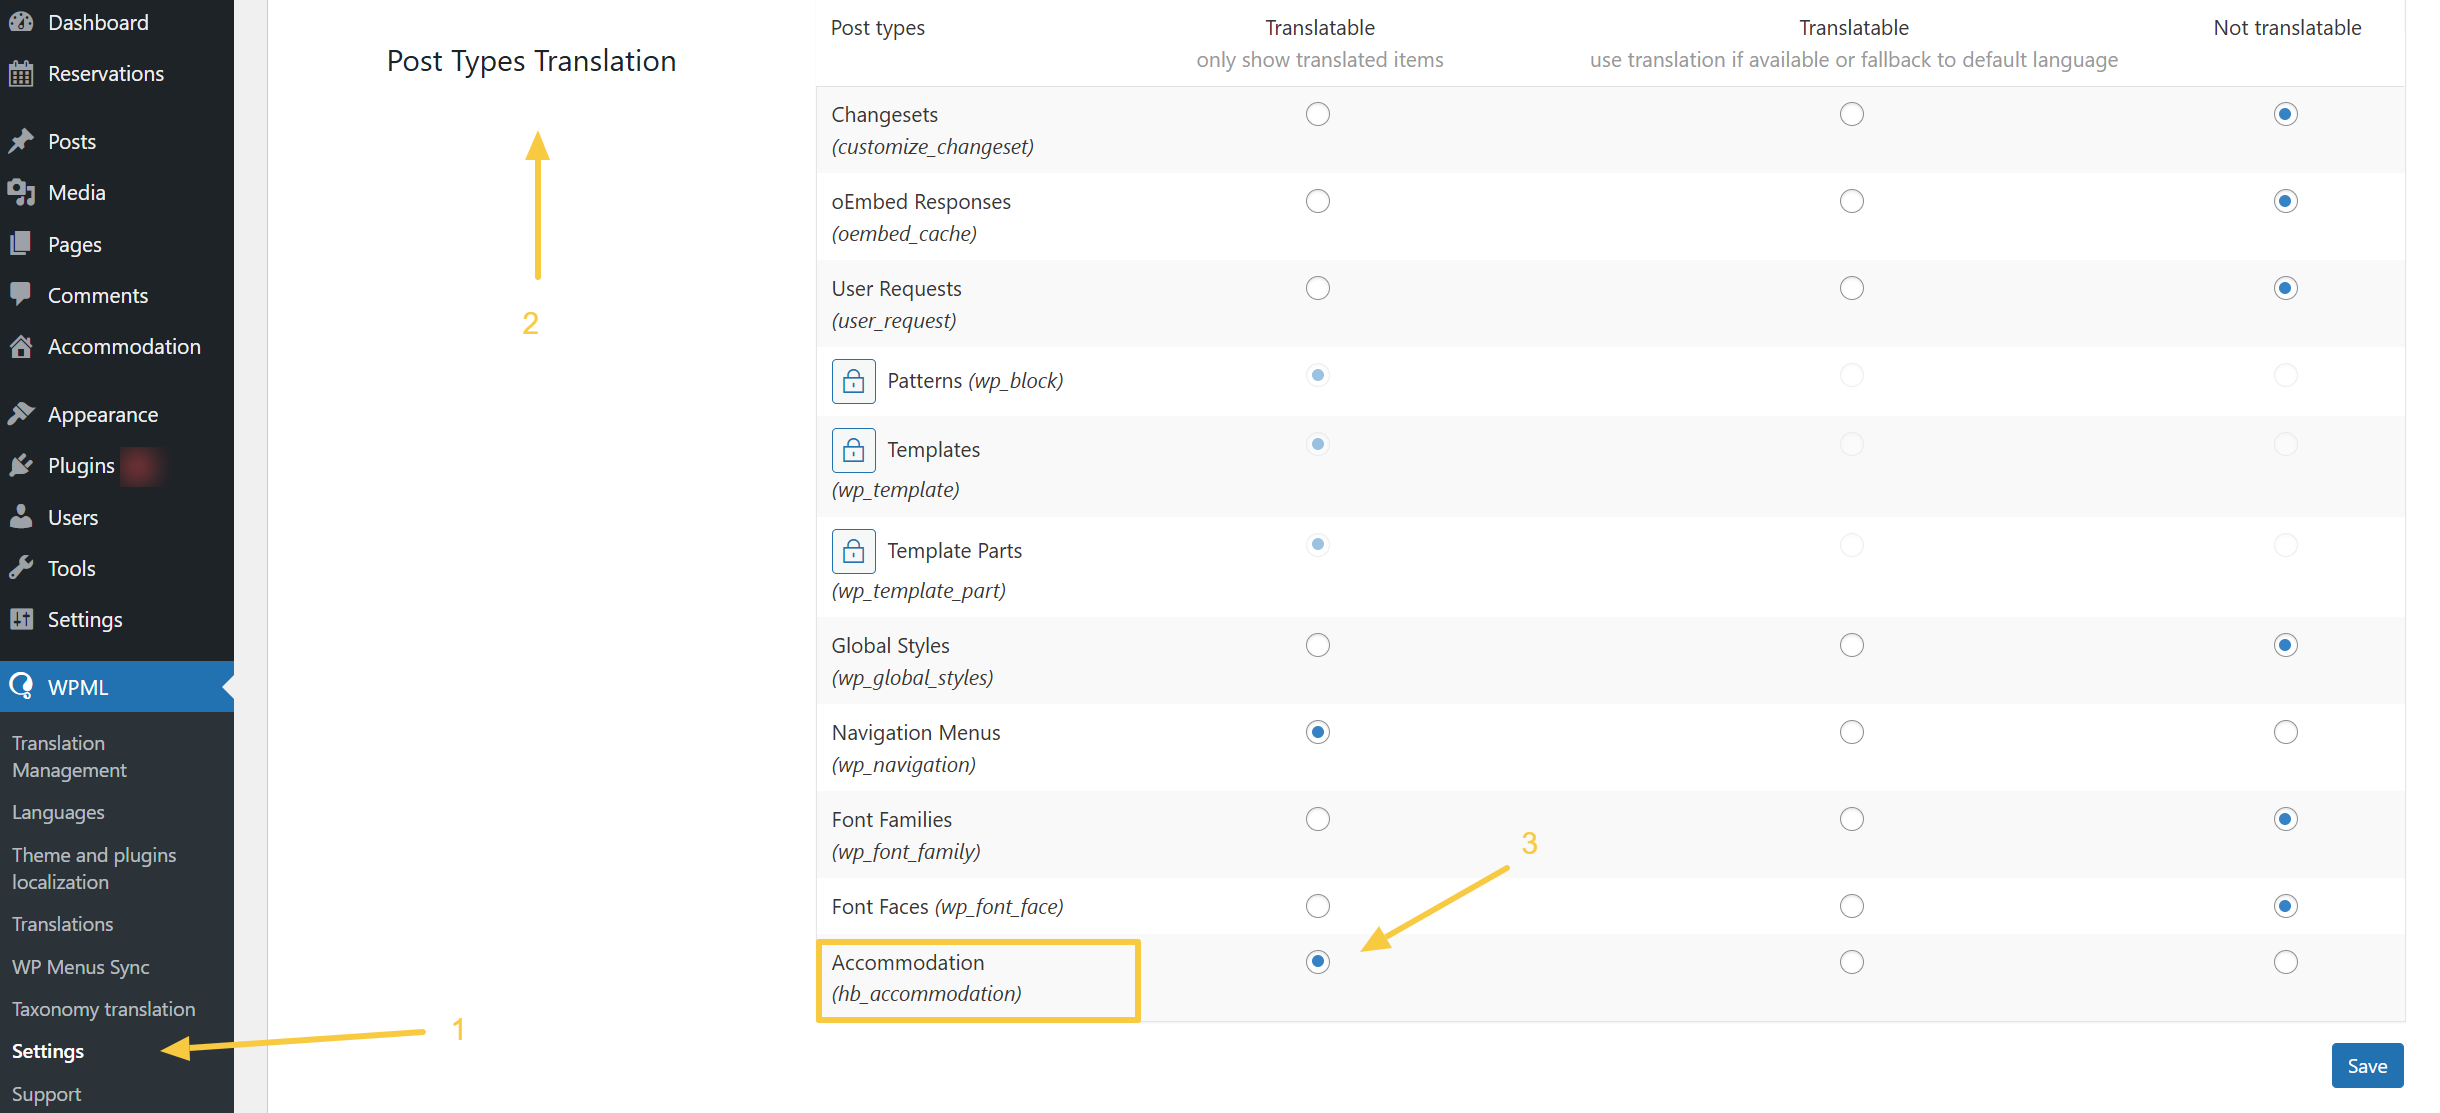
Task: Open the Support link in WPML menu
Action: (46, 1094)
